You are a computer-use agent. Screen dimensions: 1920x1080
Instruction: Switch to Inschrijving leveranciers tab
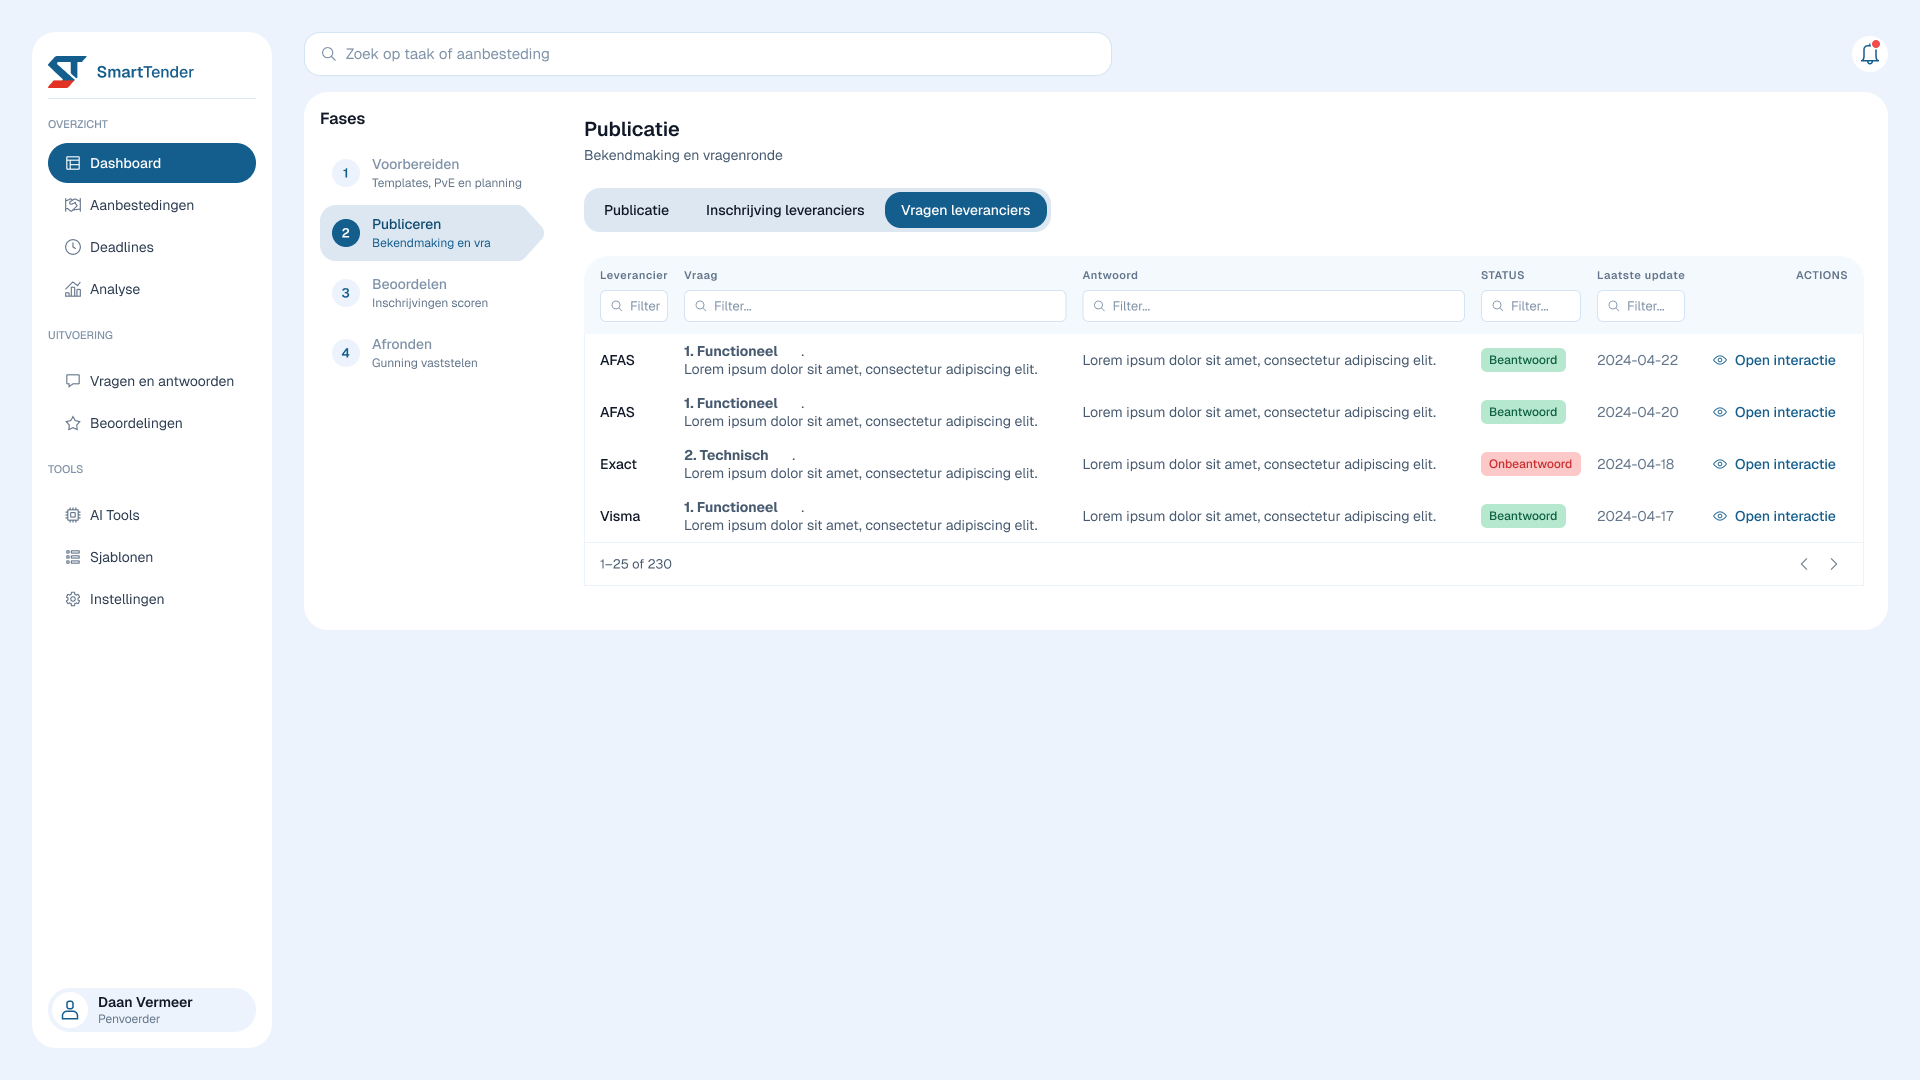point(785,210)
